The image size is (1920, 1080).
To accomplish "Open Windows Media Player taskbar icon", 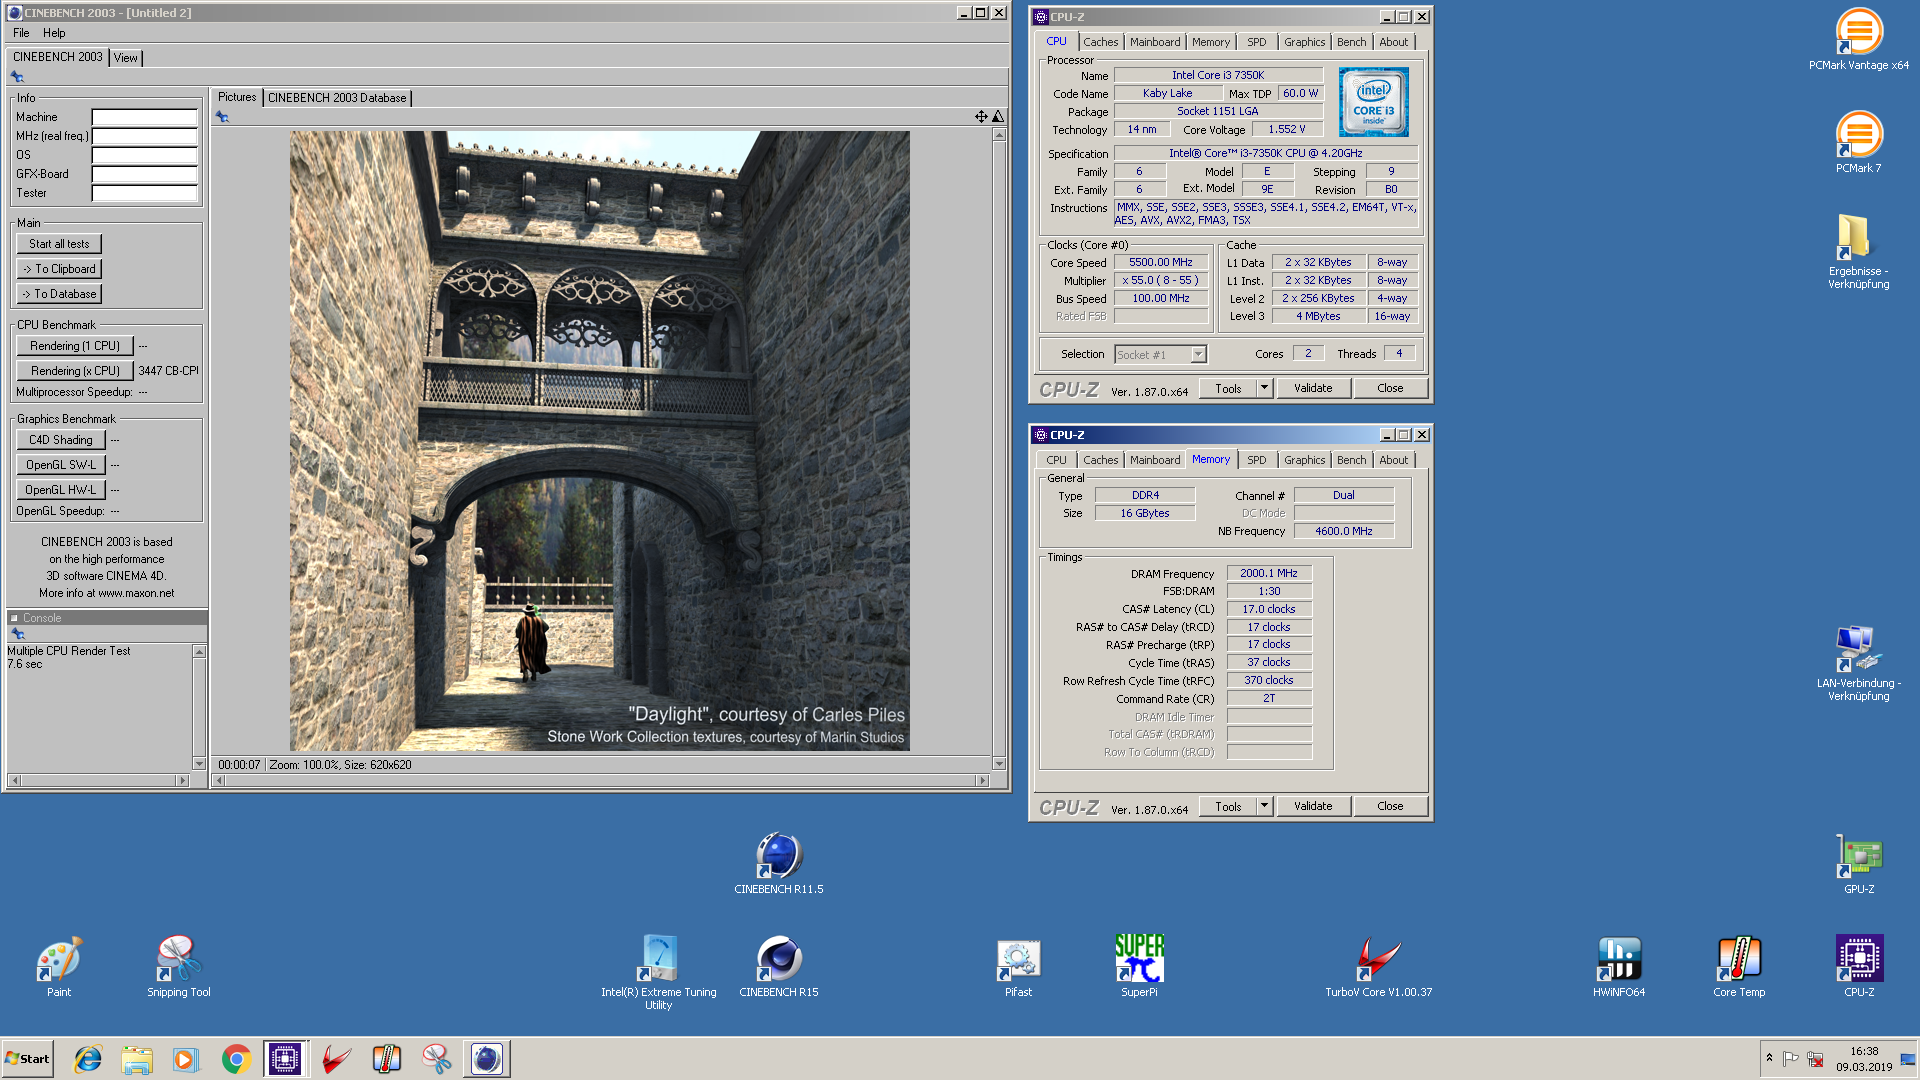I will pos(186,1059).
